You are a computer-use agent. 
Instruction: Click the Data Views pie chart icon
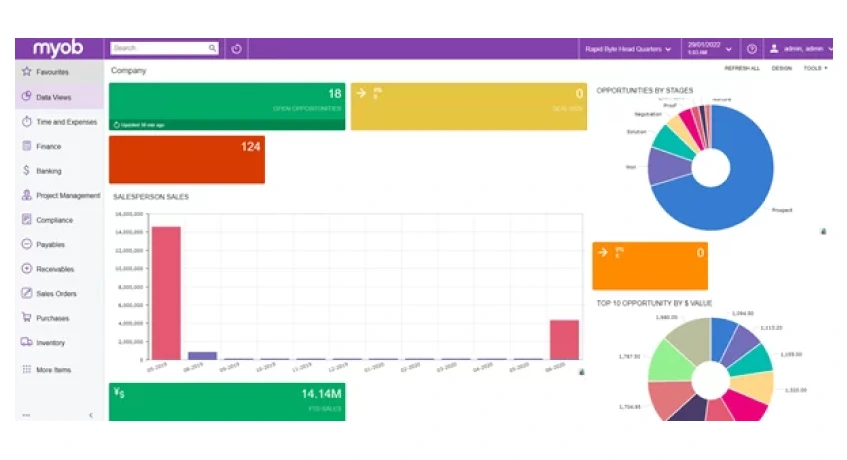coord(26,97)
